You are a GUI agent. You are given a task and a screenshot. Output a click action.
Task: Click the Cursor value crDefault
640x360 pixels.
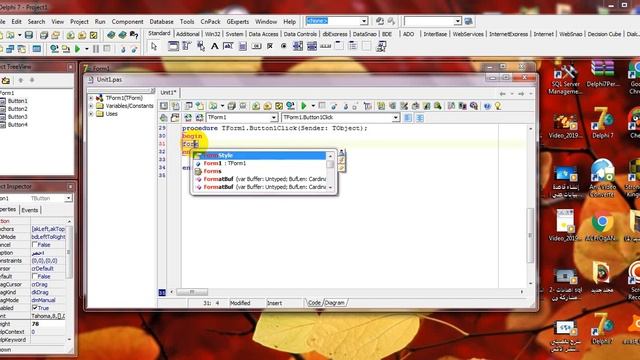48,269
